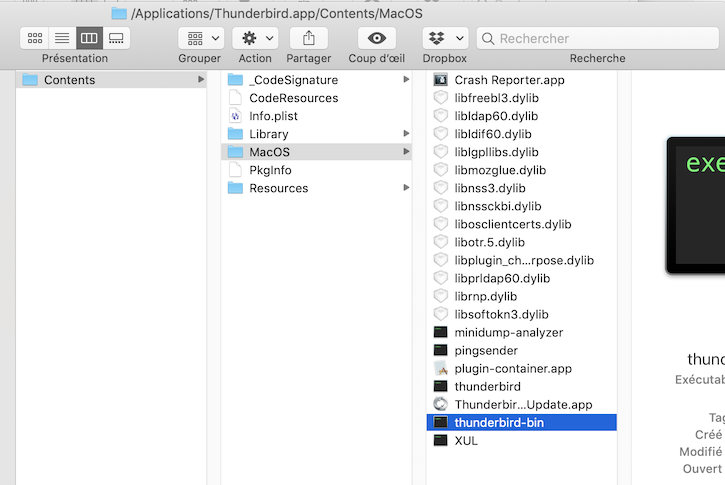
Task: Select Thunderbir...Update.app
Action: [x=522, y=404]
